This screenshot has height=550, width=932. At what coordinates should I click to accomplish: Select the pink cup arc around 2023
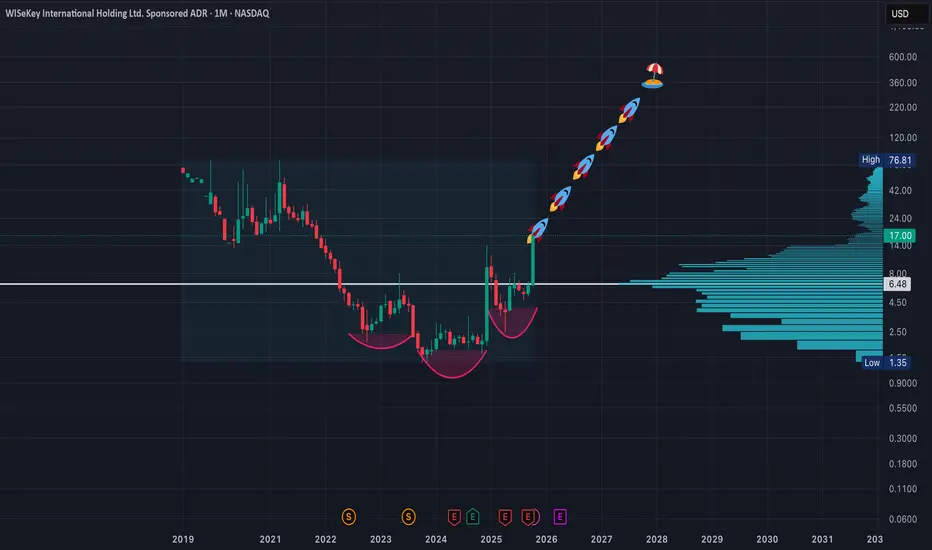click(x=380, y=341)
